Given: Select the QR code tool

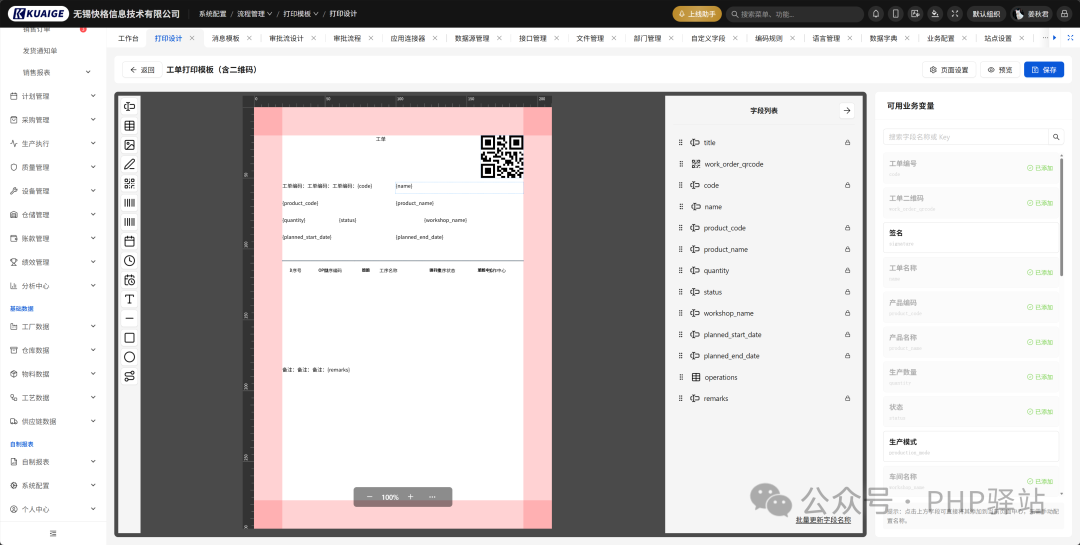Looking at the screenshot, I should point(129,184).
